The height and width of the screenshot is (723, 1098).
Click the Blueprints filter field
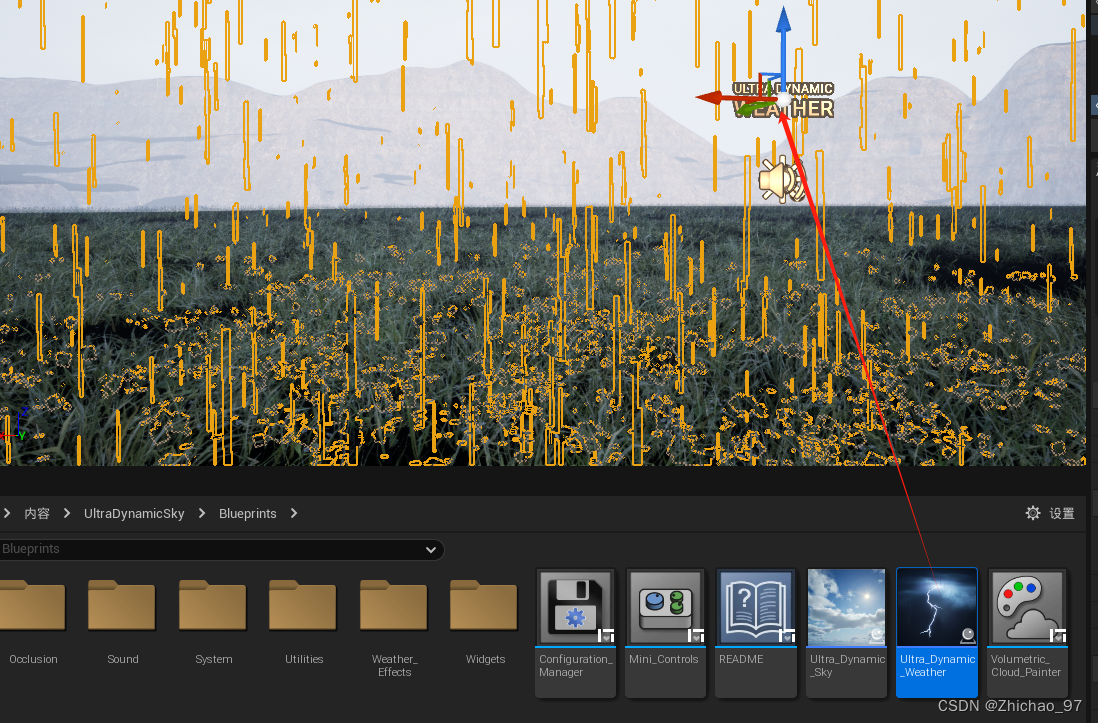(221, 549)
